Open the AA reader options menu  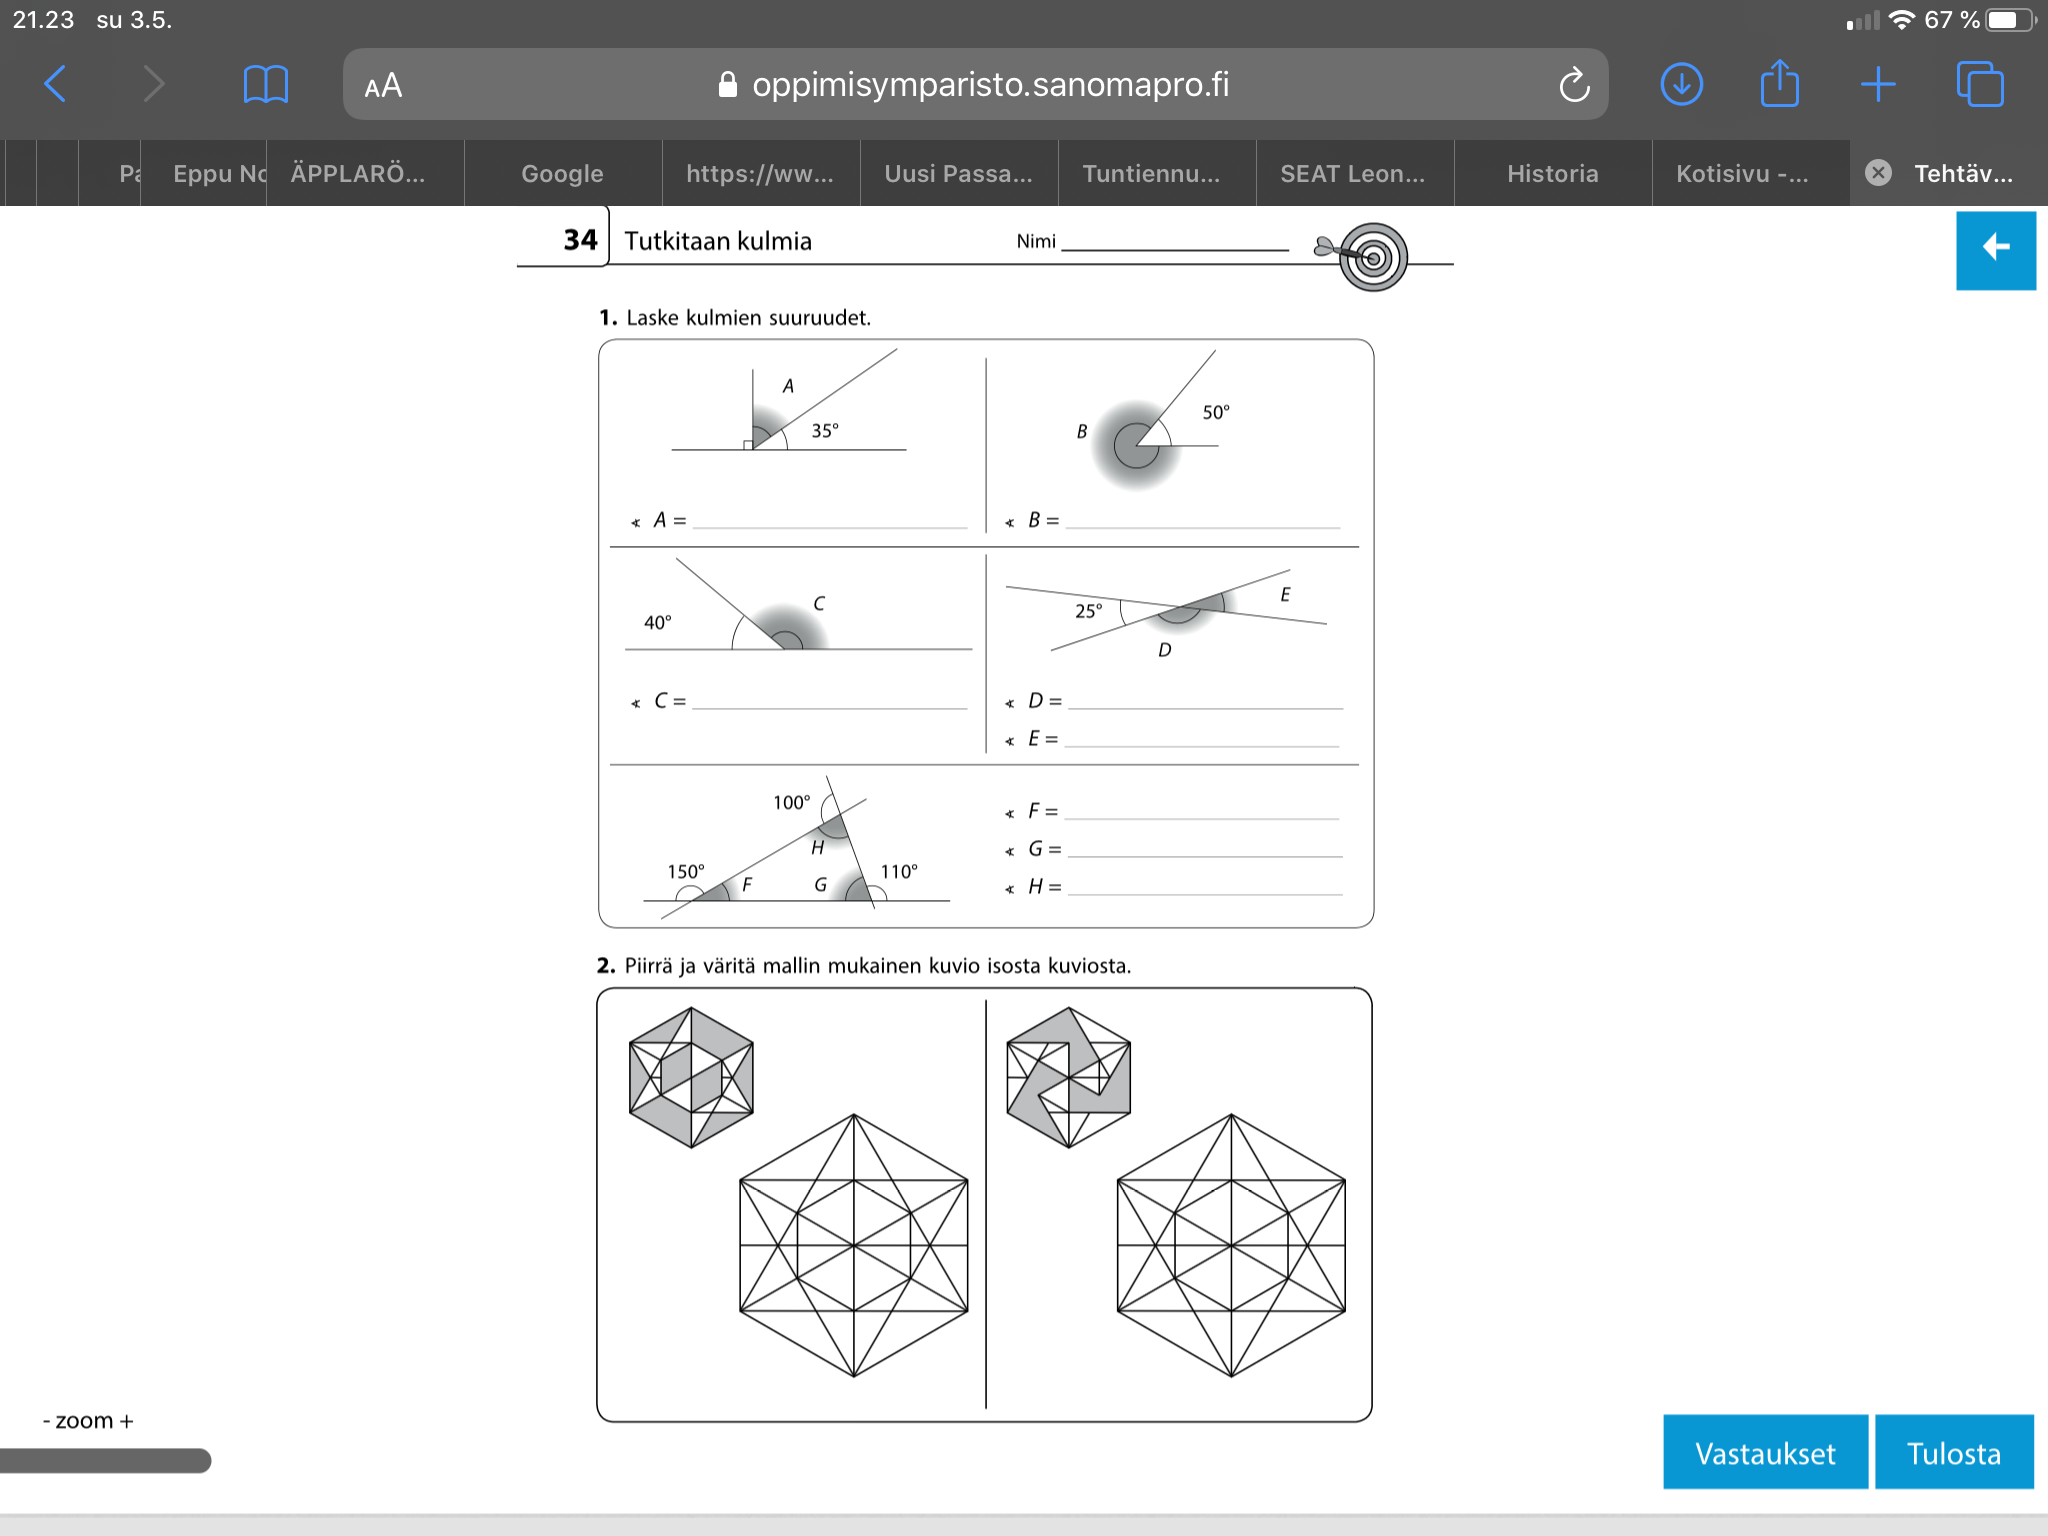coord(384,86)
